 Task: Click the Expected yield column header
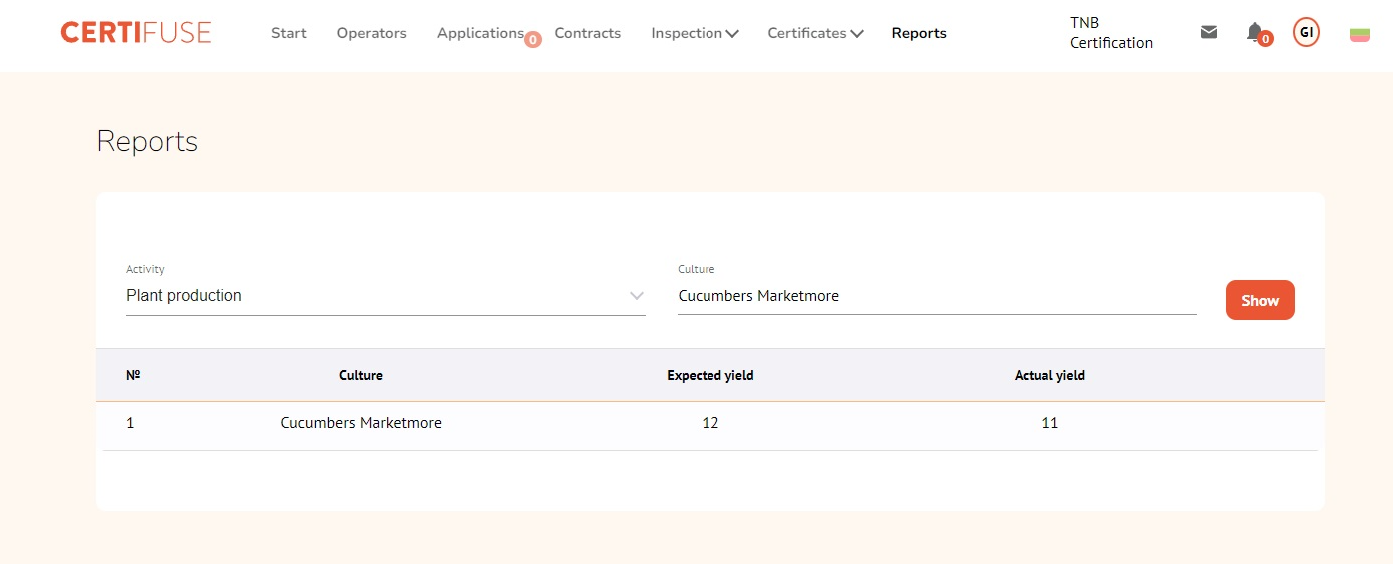pos(710,376)
